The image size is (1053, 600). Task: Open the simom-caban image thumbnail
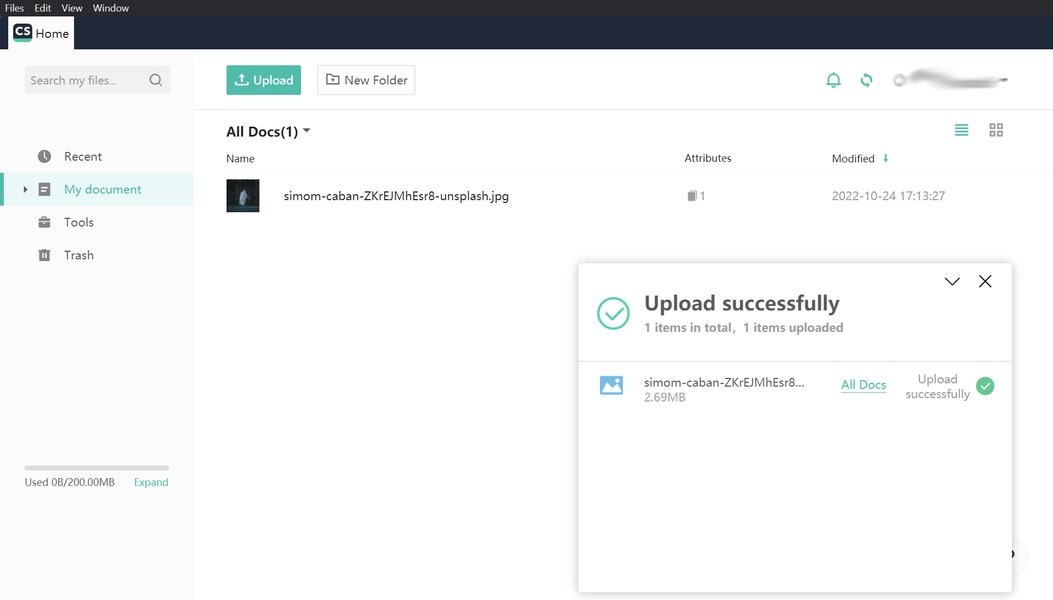[x=243, y=196]
